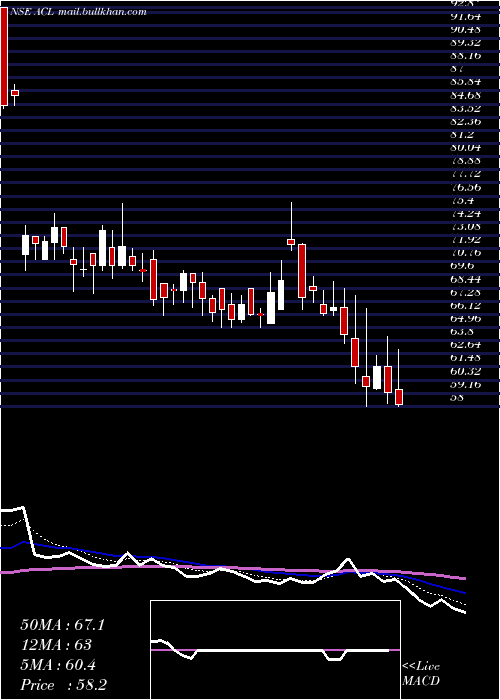The height and width of the screenshot is (700, 500).
Task: Click the 58 price axis label
Action: 458,397
